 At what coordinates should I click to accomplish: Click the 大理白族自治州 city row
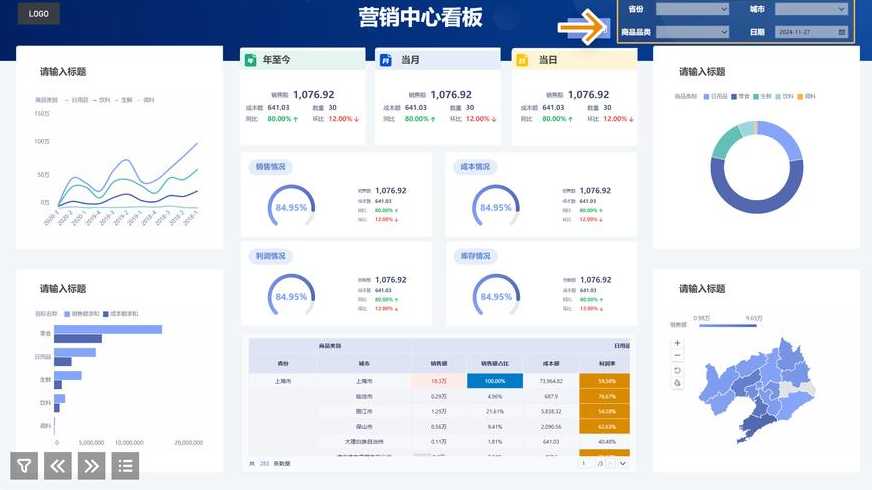(x=364, y=442)
